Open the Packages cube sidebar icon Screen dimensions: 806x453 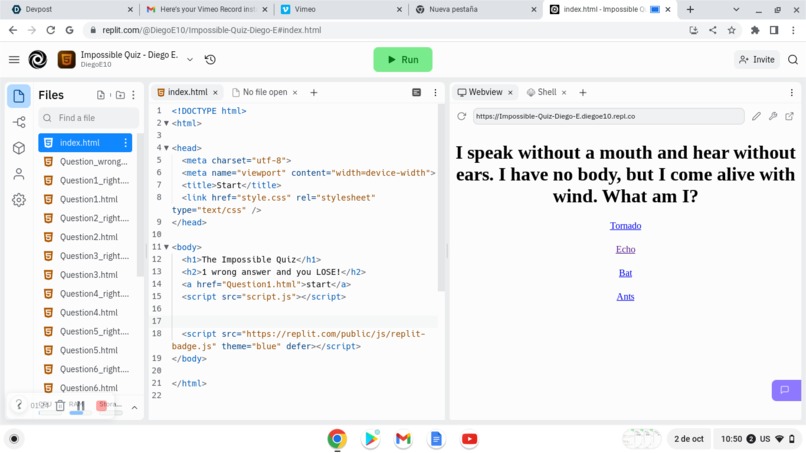19,148
